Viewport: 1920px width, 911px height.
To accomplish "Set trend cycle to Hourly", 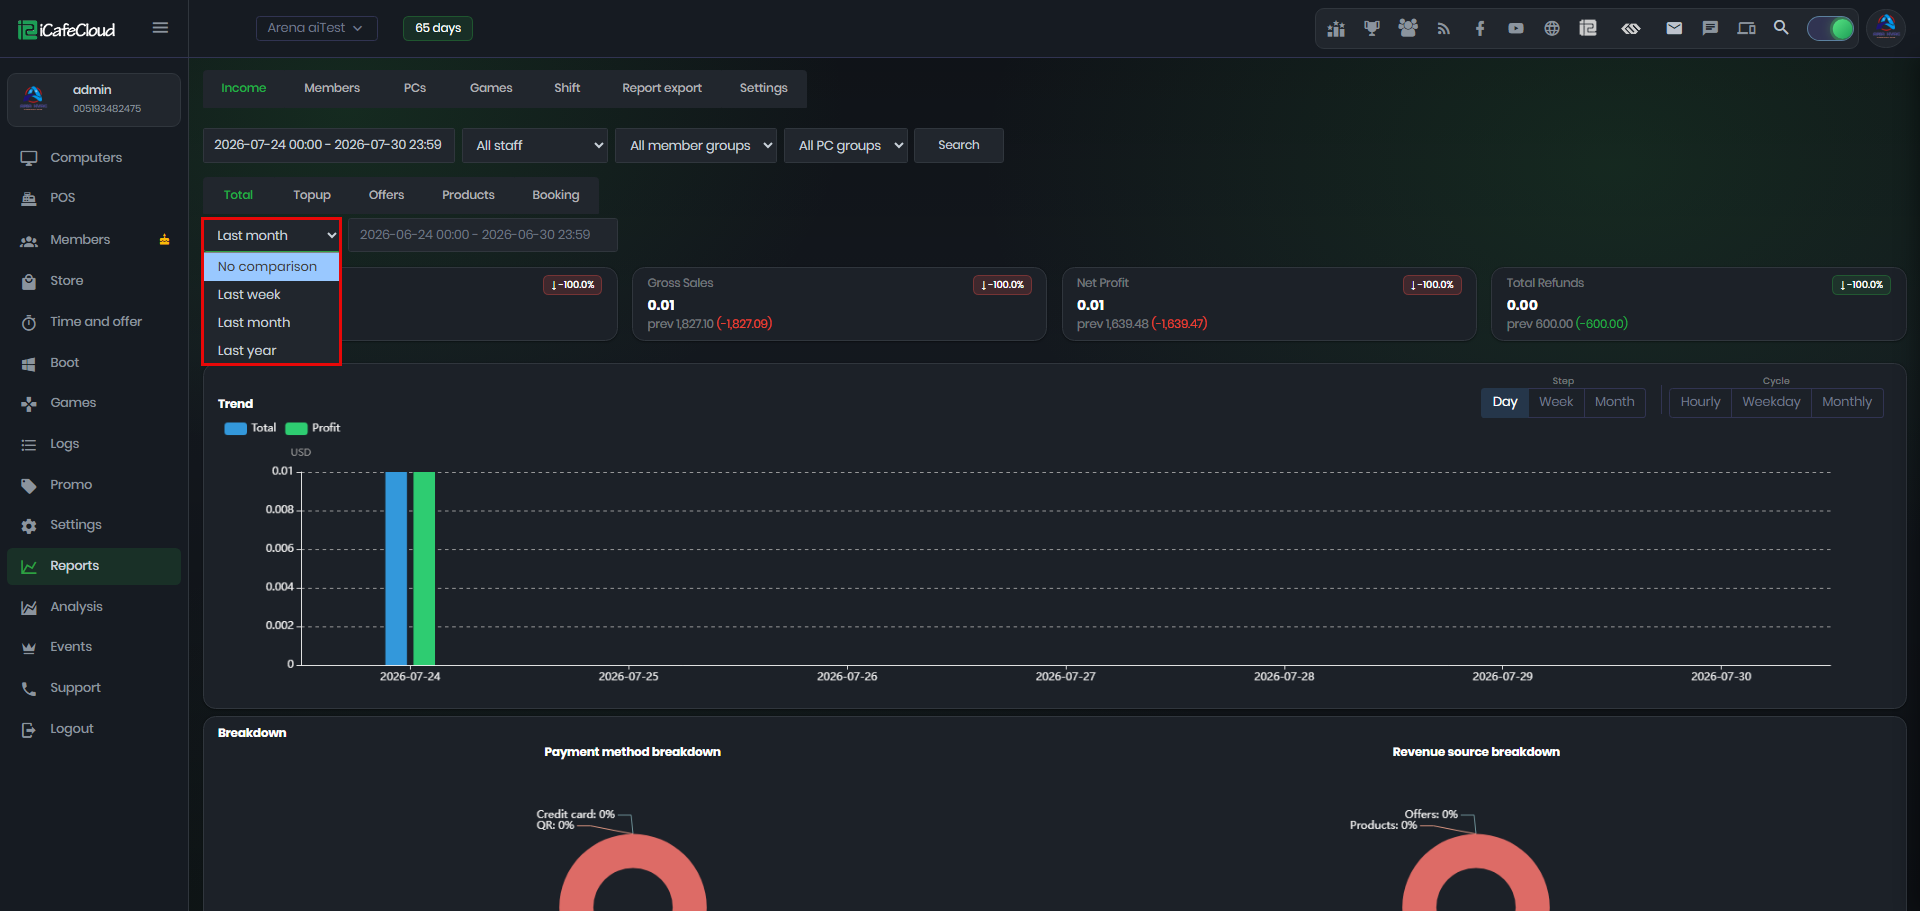I will 1701,402.
